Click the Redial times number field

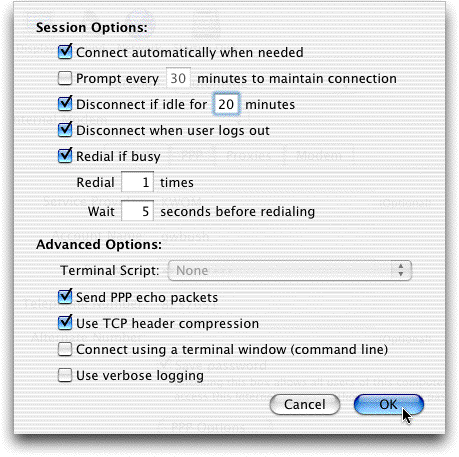click(137, 182)
